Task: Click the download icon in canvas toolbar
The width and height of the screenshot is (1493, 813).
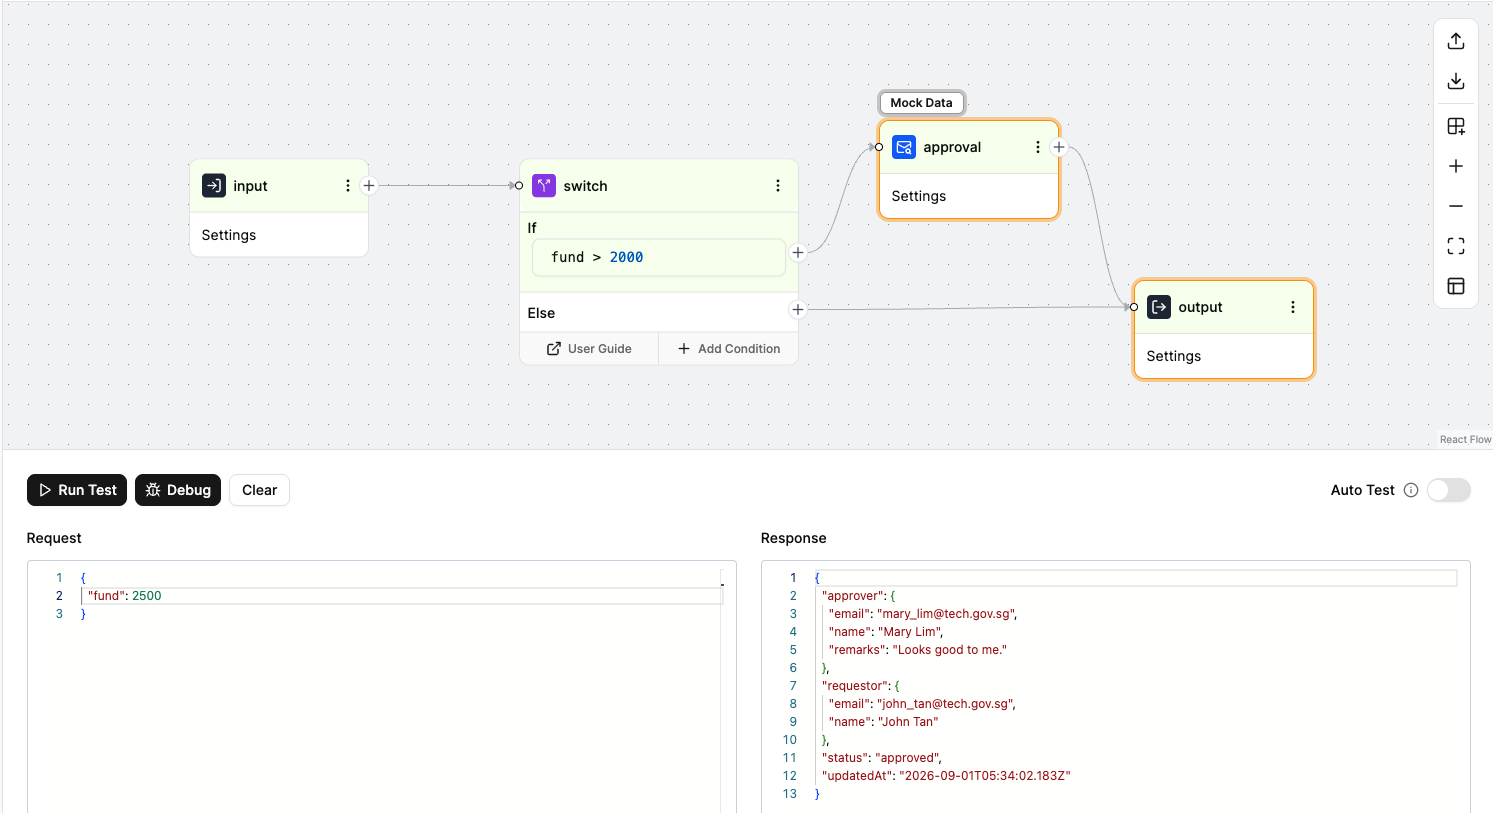Action: 1456,81
